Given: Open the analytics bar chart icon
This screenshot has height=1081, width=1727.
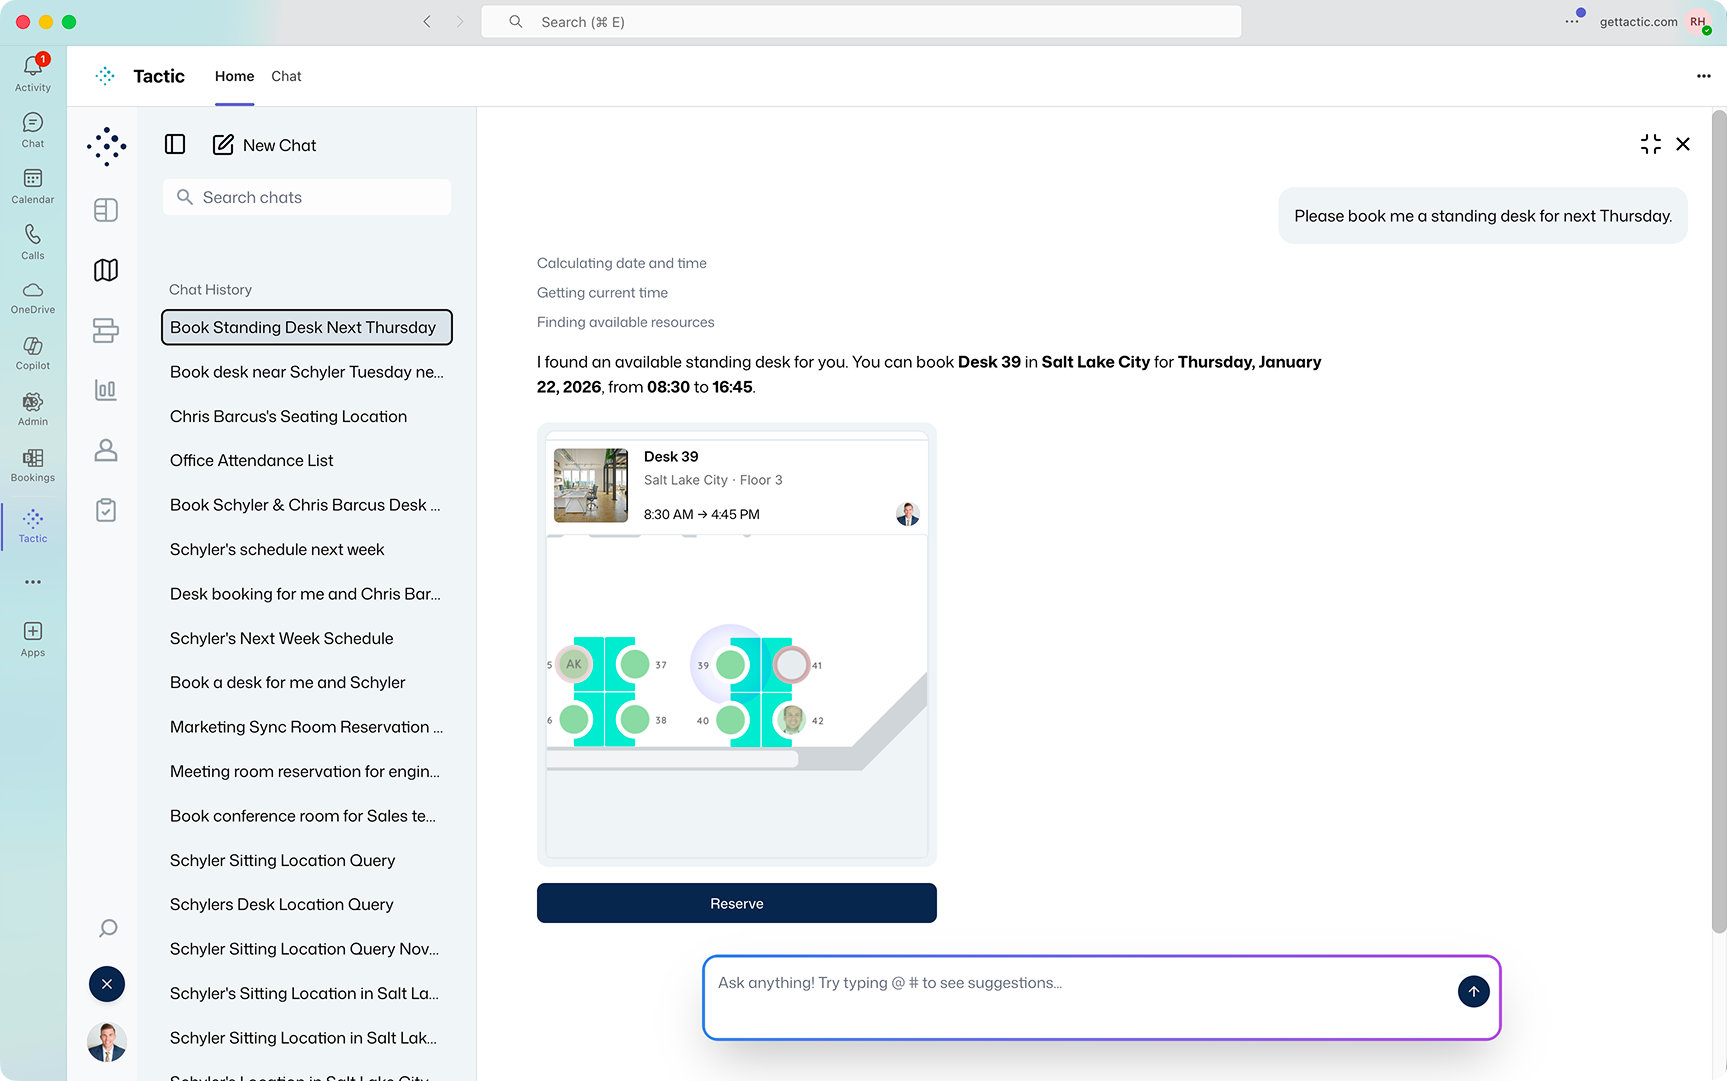Looking at the screenshot, I should [x=106, y=390].
